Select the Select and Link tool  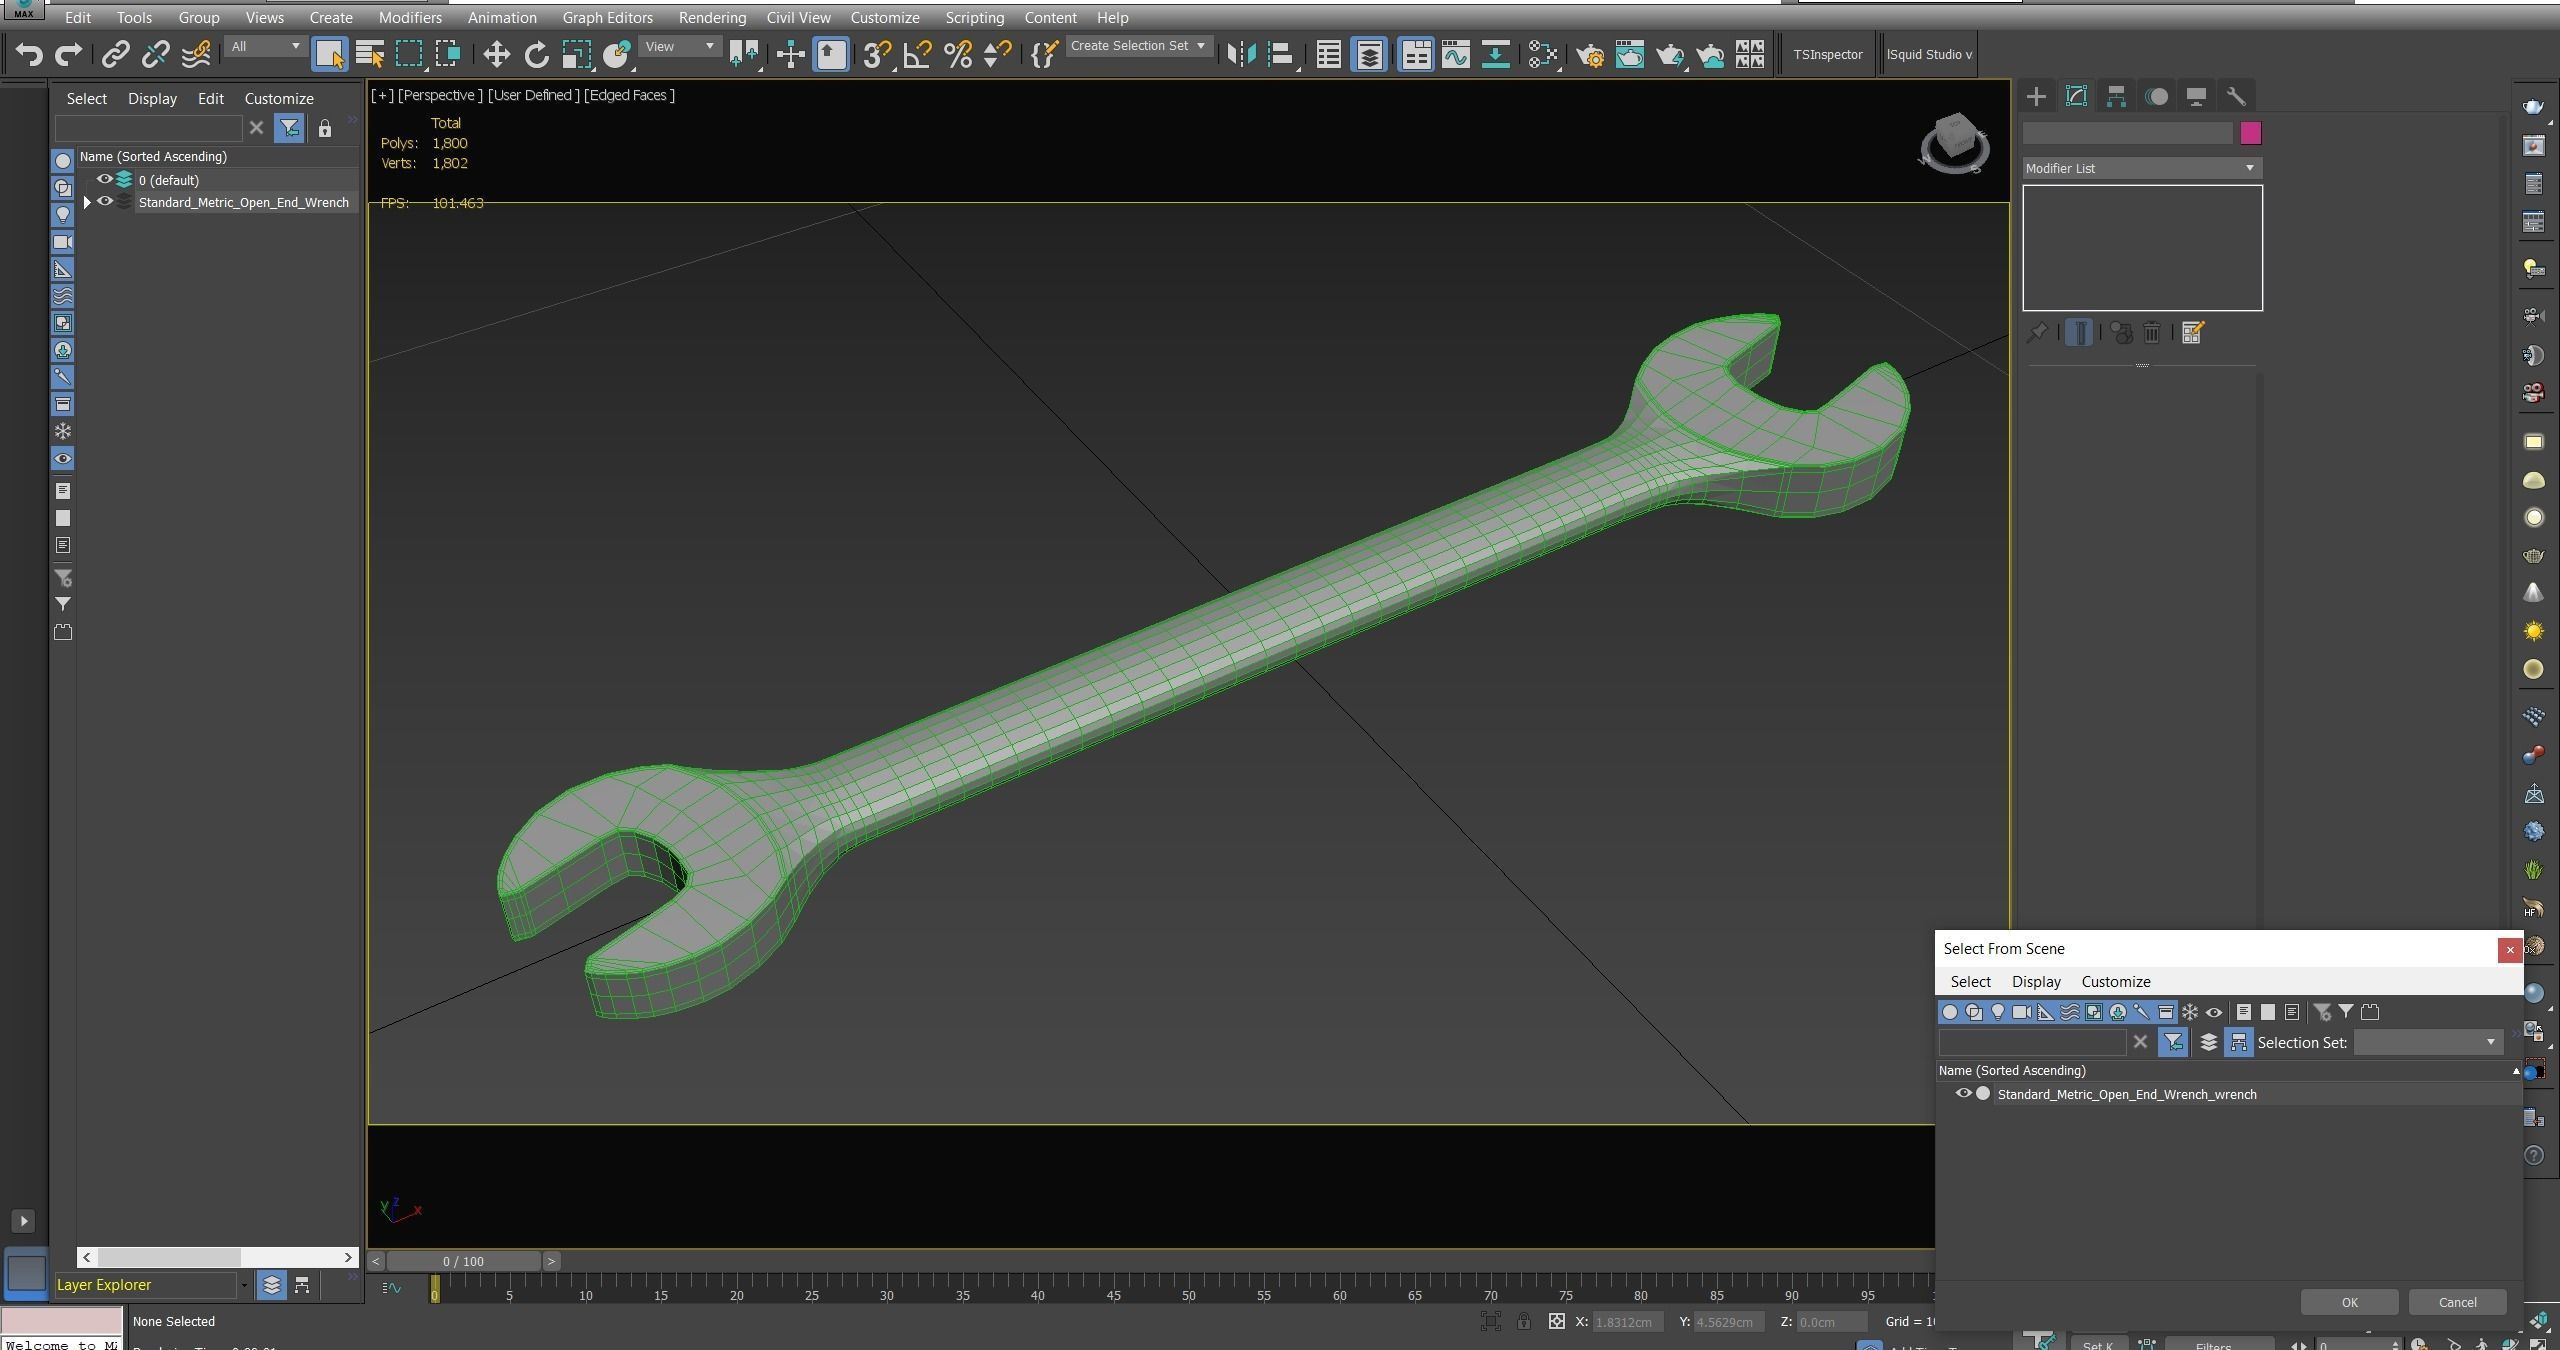tap(115, 54)
